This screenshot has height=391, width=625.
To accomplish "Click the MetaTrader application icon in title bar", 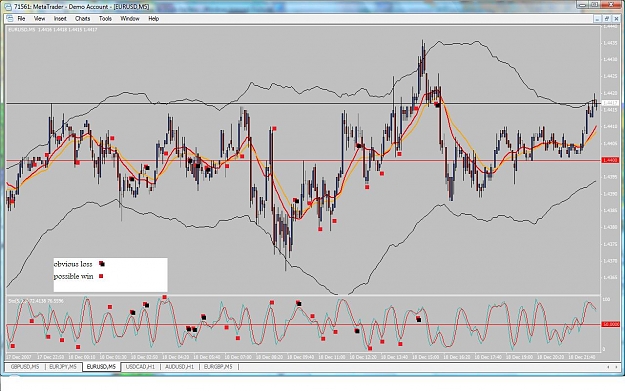I will pos(7,7).
